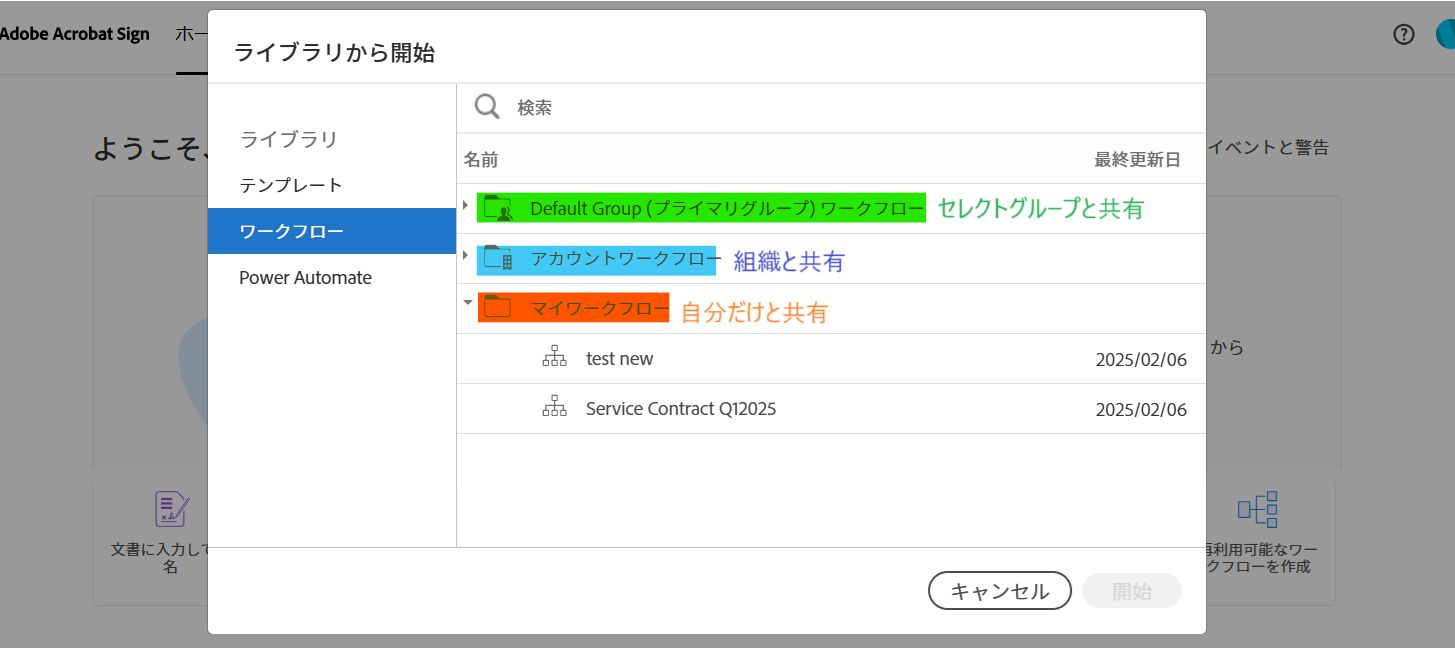Click the workflow icon beside test new
This screenshot has height=648, width=1455.
[x=554, y=358]
